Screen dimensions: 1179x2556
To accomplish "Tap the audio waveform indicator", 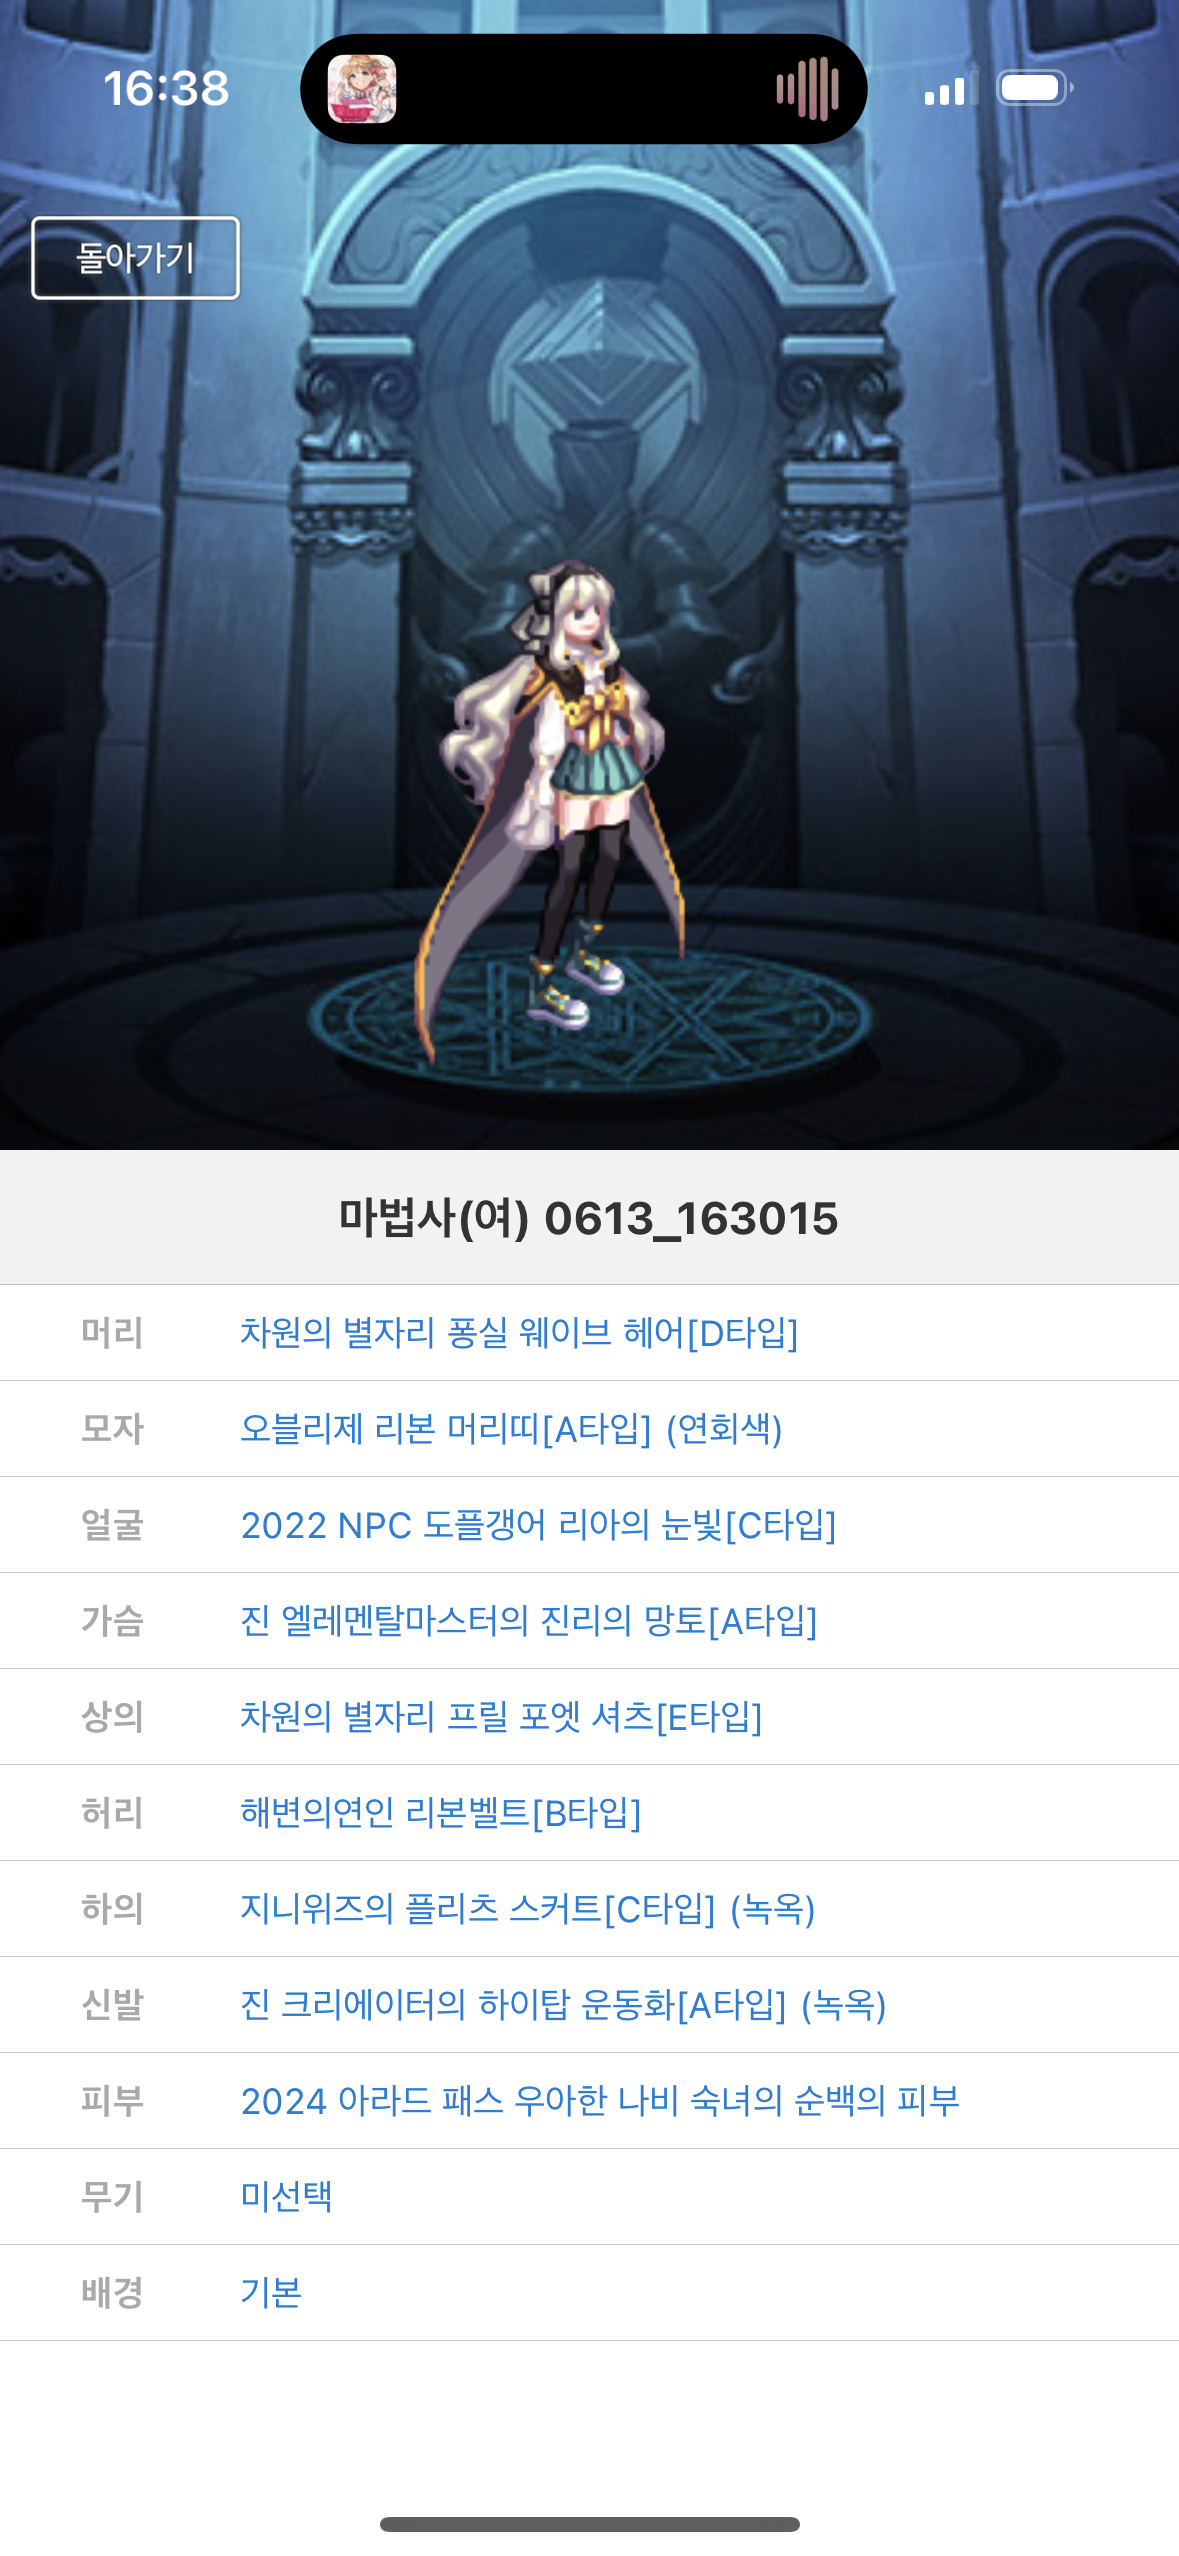I will pos(808,89).
